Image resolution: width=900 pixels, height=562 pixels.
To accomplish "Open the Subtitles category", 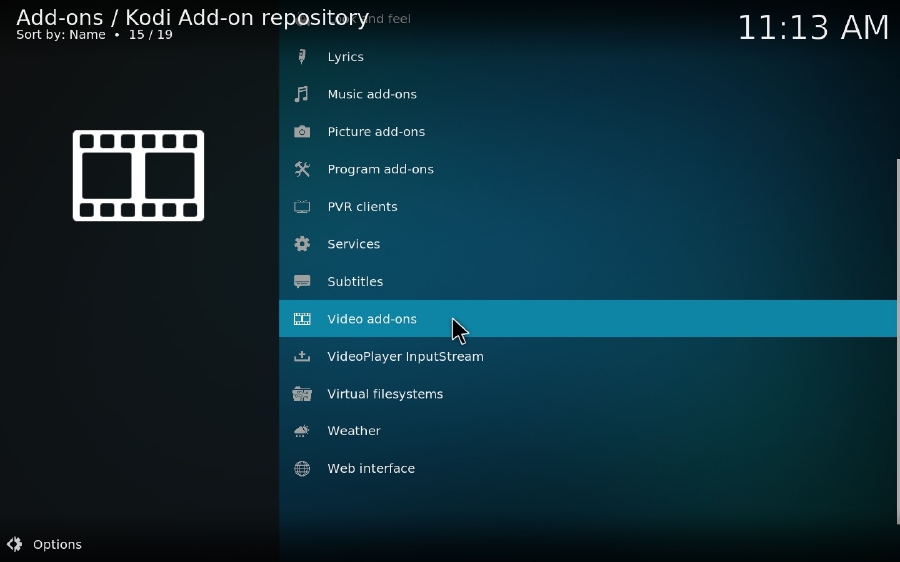I will coord(588,281).
